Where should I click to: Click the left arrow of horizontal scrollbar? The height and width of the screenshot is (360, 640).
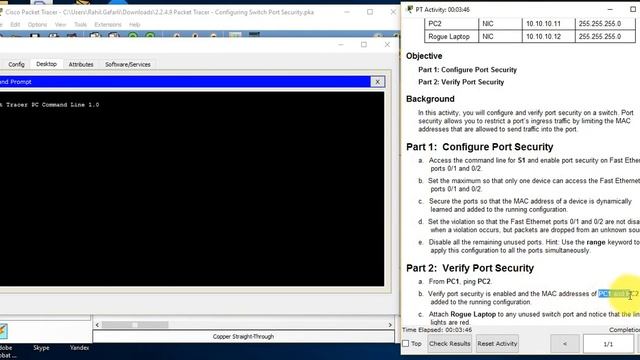pos(97,325)
